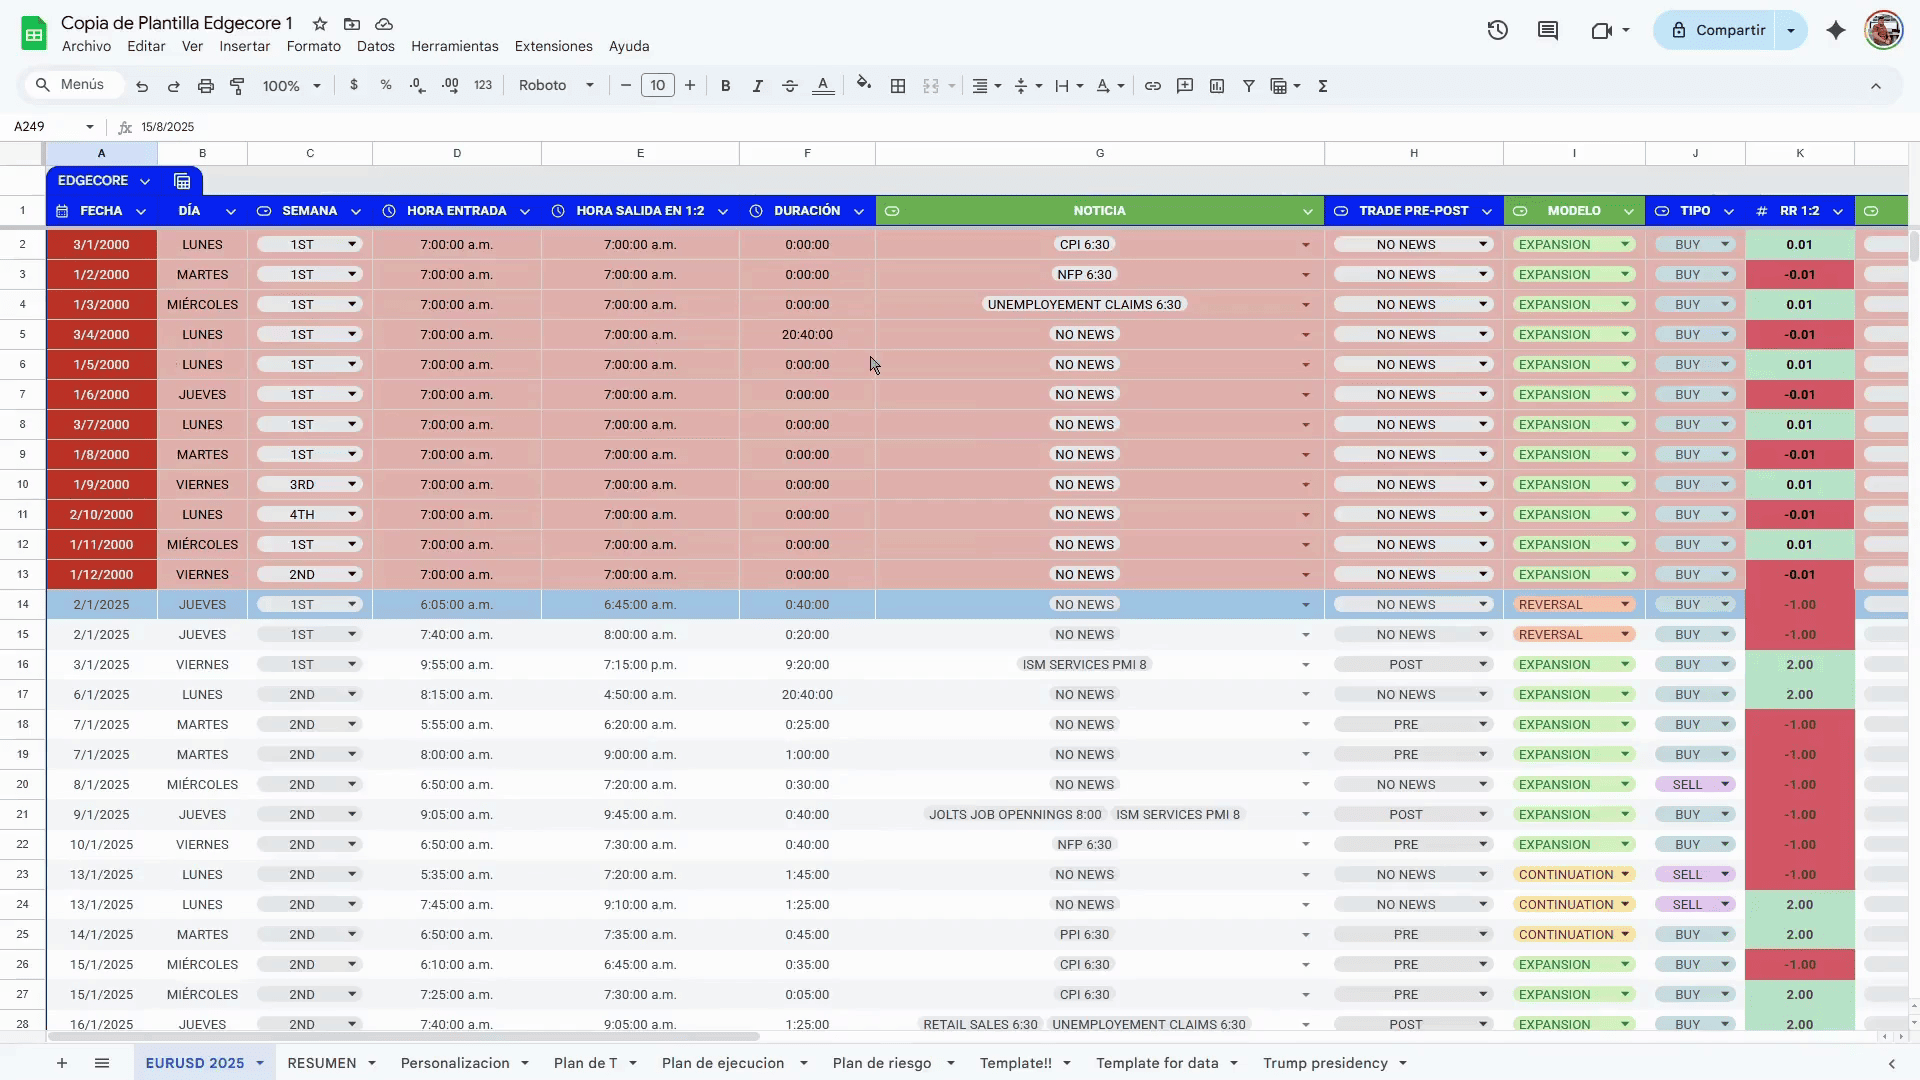
Task: Click the borders grid icon
Action: tap(898, 86)
